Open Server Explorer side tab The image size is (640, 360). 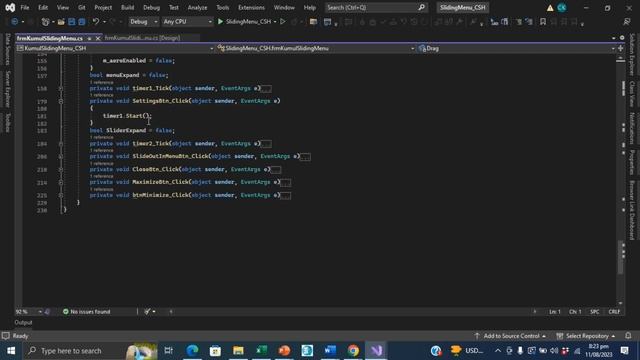coord(7,89)
